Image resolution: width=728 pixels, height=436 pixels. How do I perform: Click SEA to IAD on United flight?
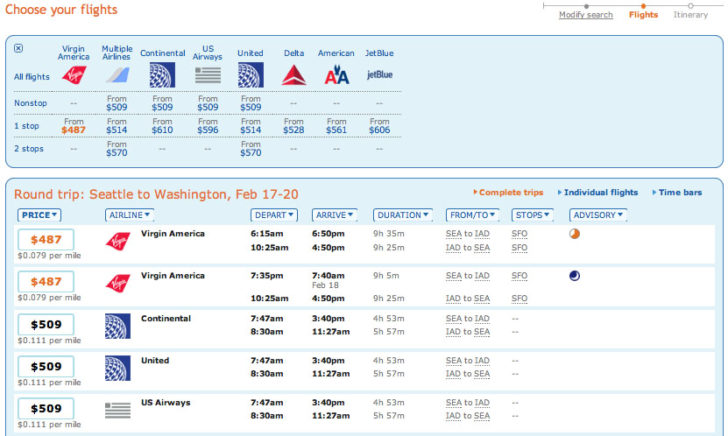tap(468, 360)
